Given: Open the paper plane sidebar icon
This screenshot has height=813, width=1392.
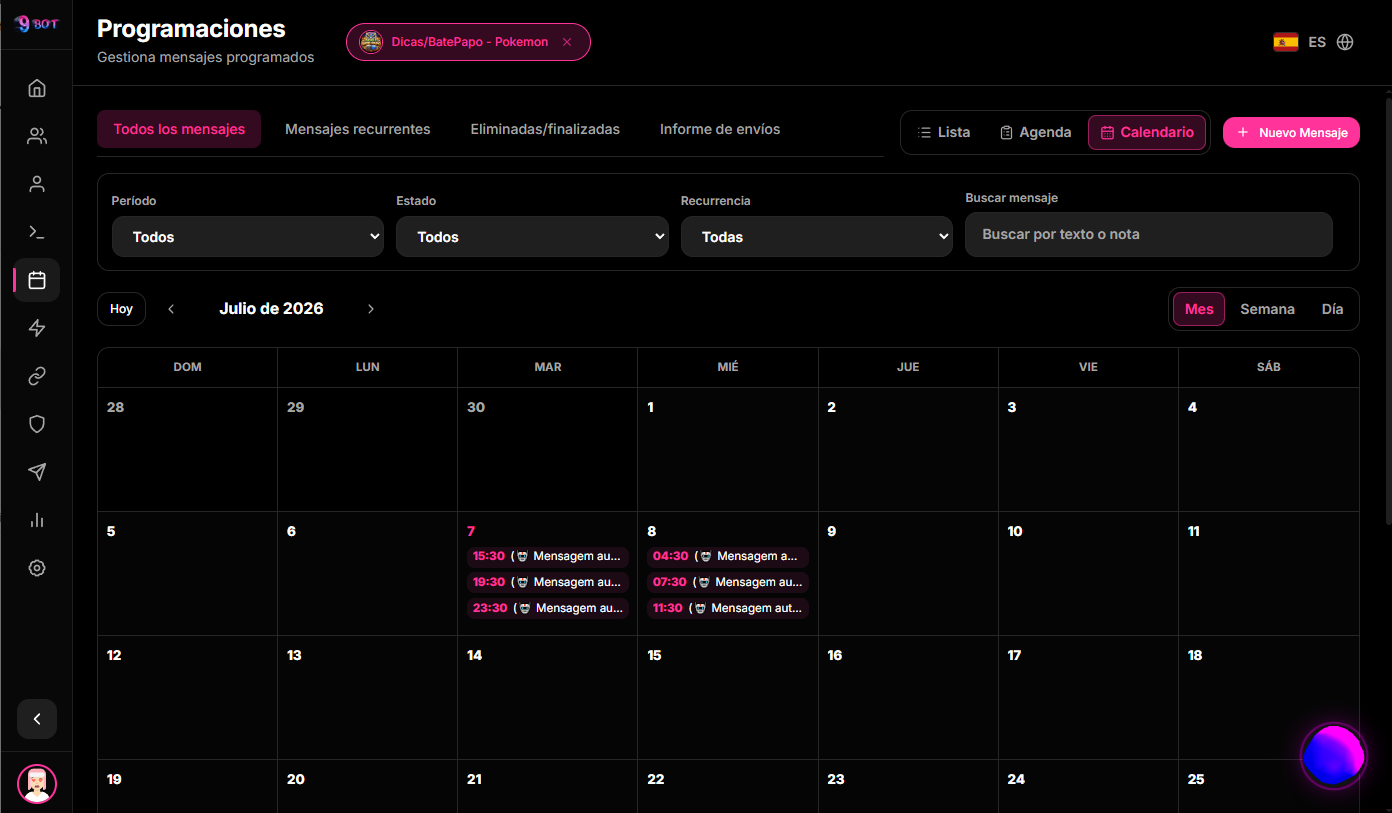Looking at the screenshot, I should pyautogui.click(x=37, y=472).
